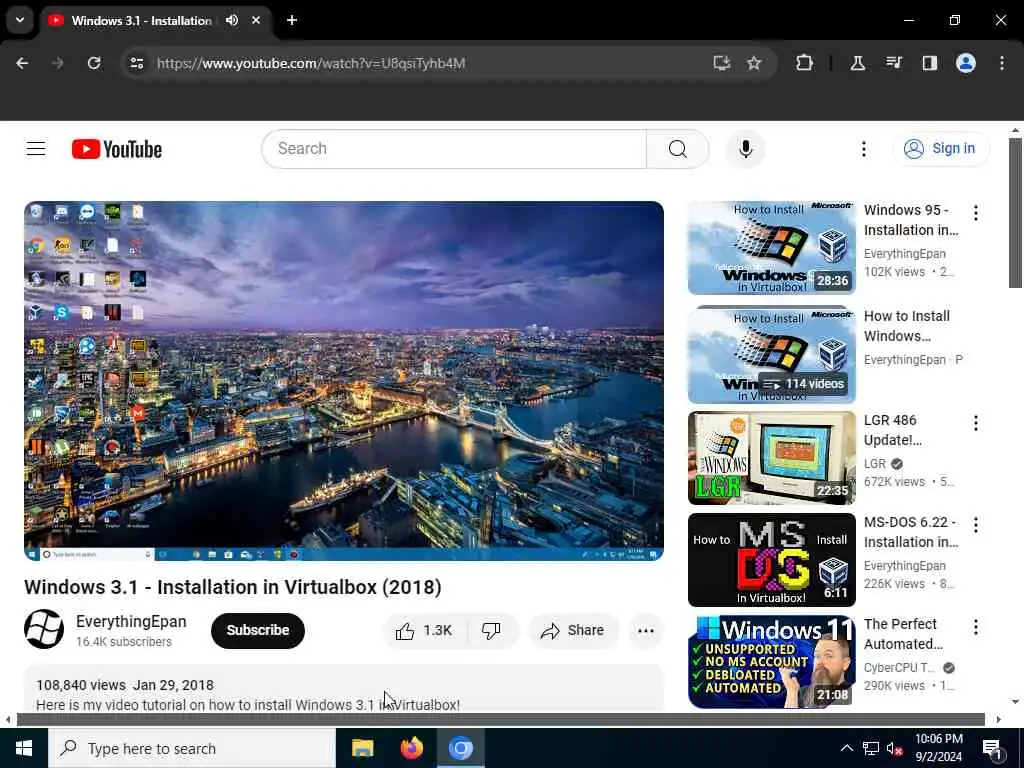Open How to Install Windows playlist title

(906, 326)
